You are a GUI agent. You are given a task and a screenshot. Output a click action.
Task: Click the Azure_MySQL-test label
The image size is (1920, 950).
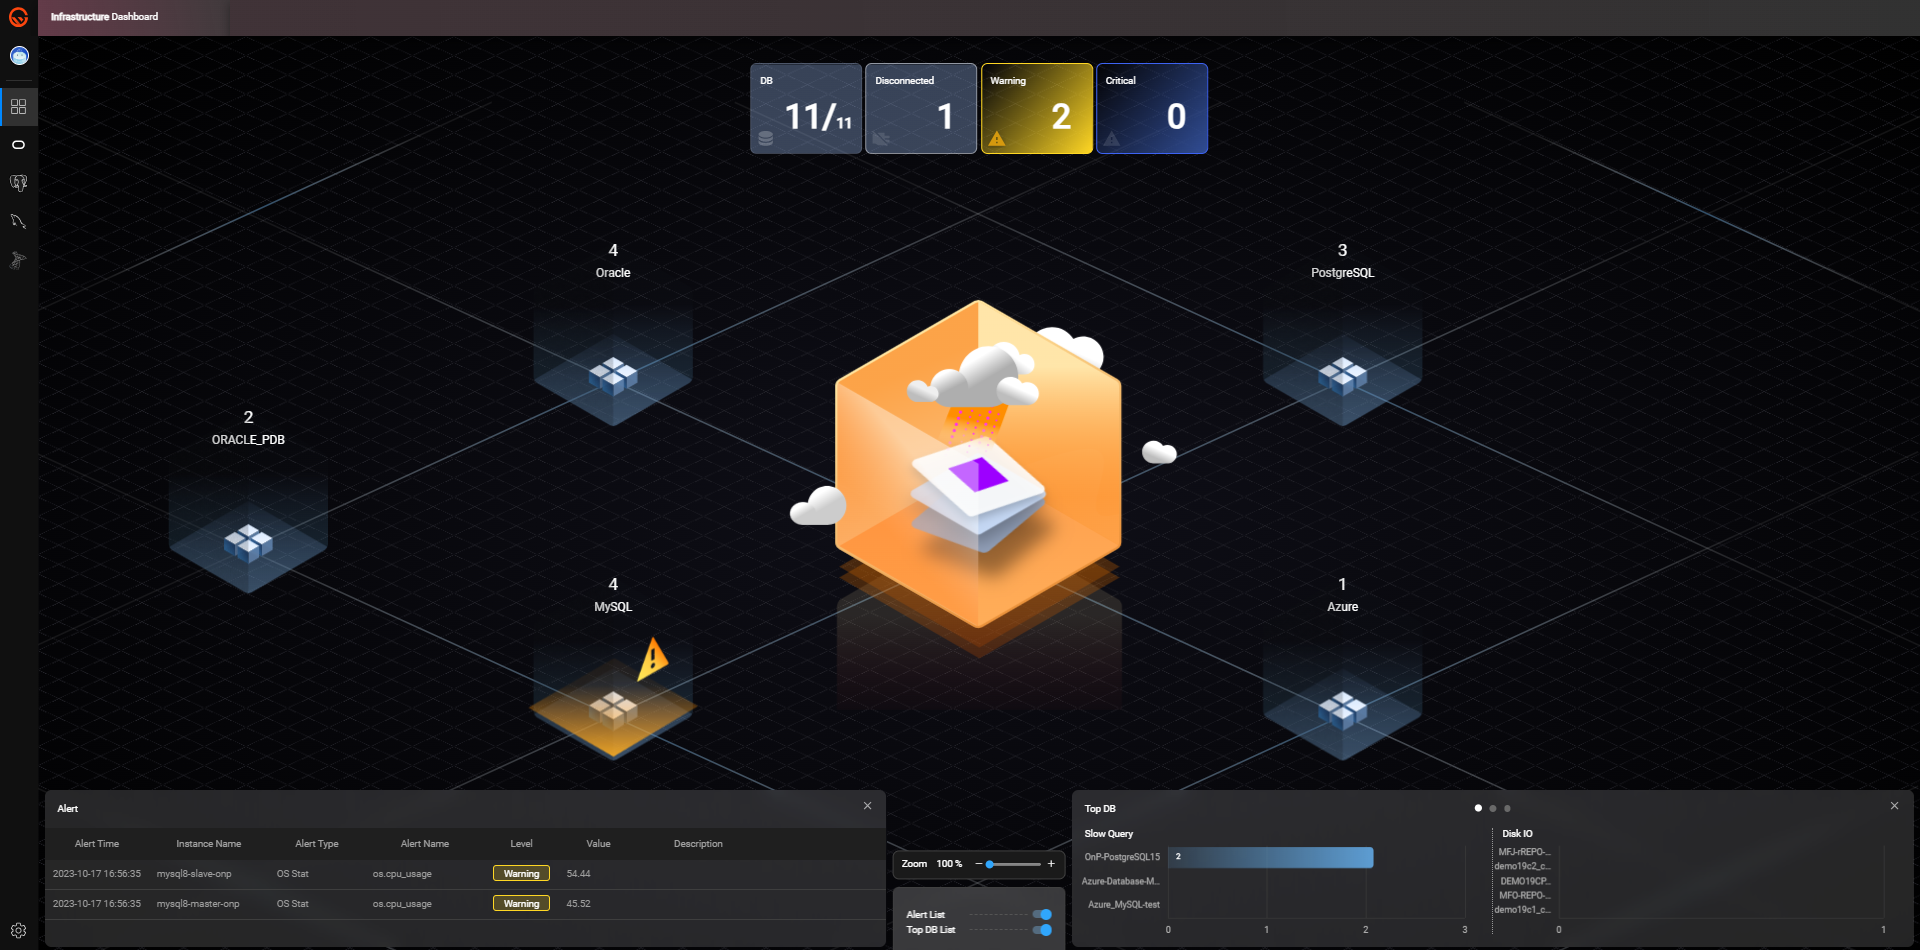(1124, 905)
